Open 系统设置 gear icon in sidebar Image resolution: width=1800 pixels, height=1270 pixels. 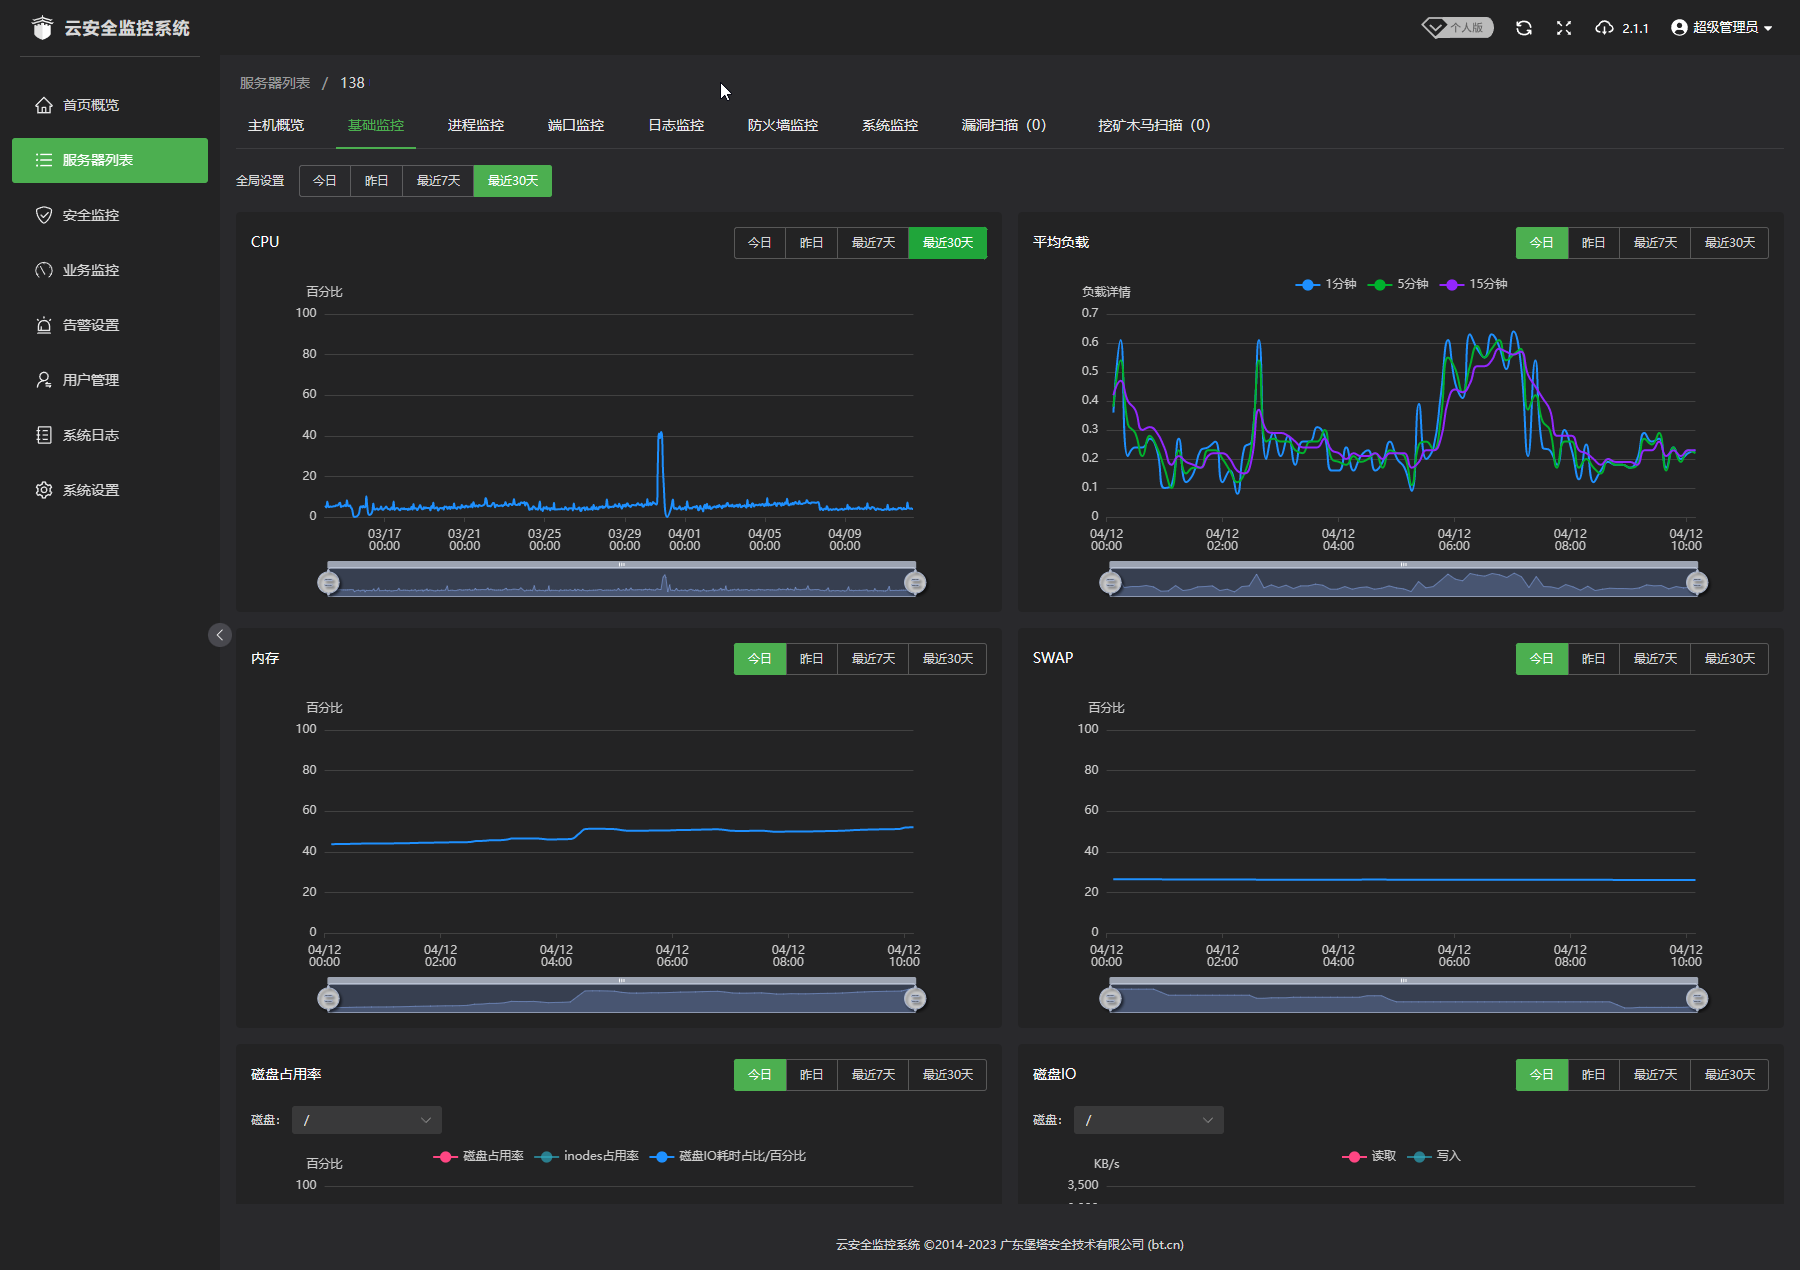(44, 490)
